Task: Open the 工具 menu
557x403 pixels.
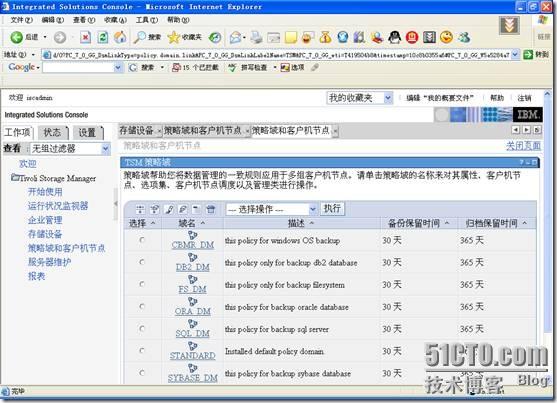Action: [147, 20]
